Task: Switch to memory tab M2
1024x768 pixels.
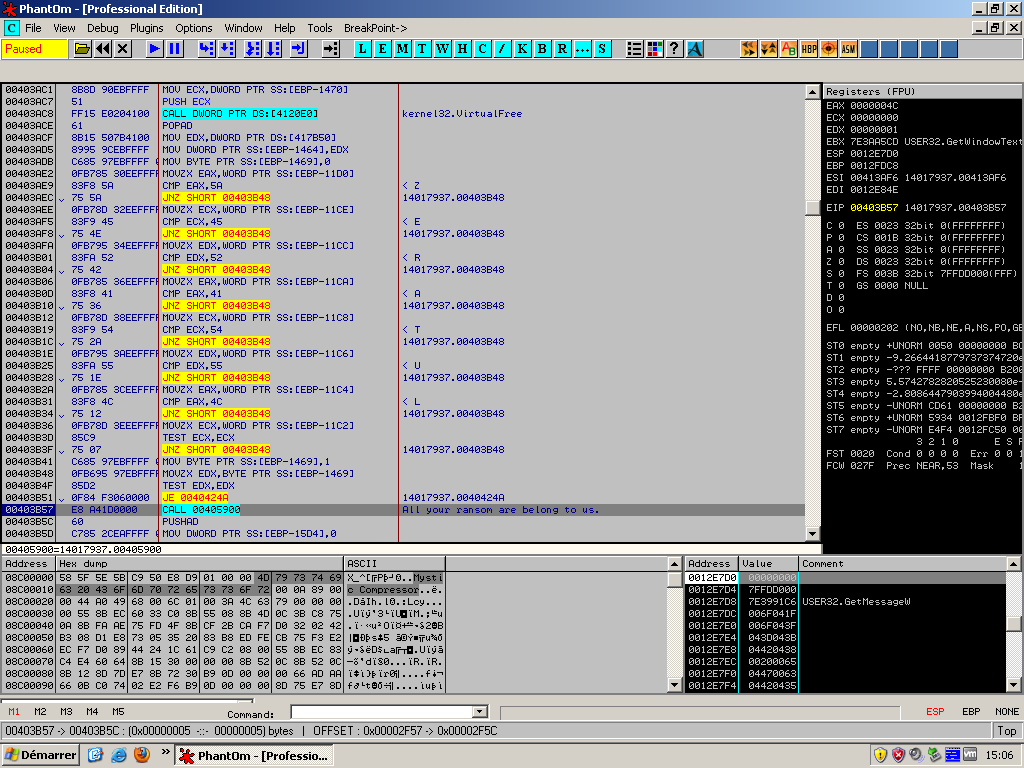Action: click(x=40, y=712)
